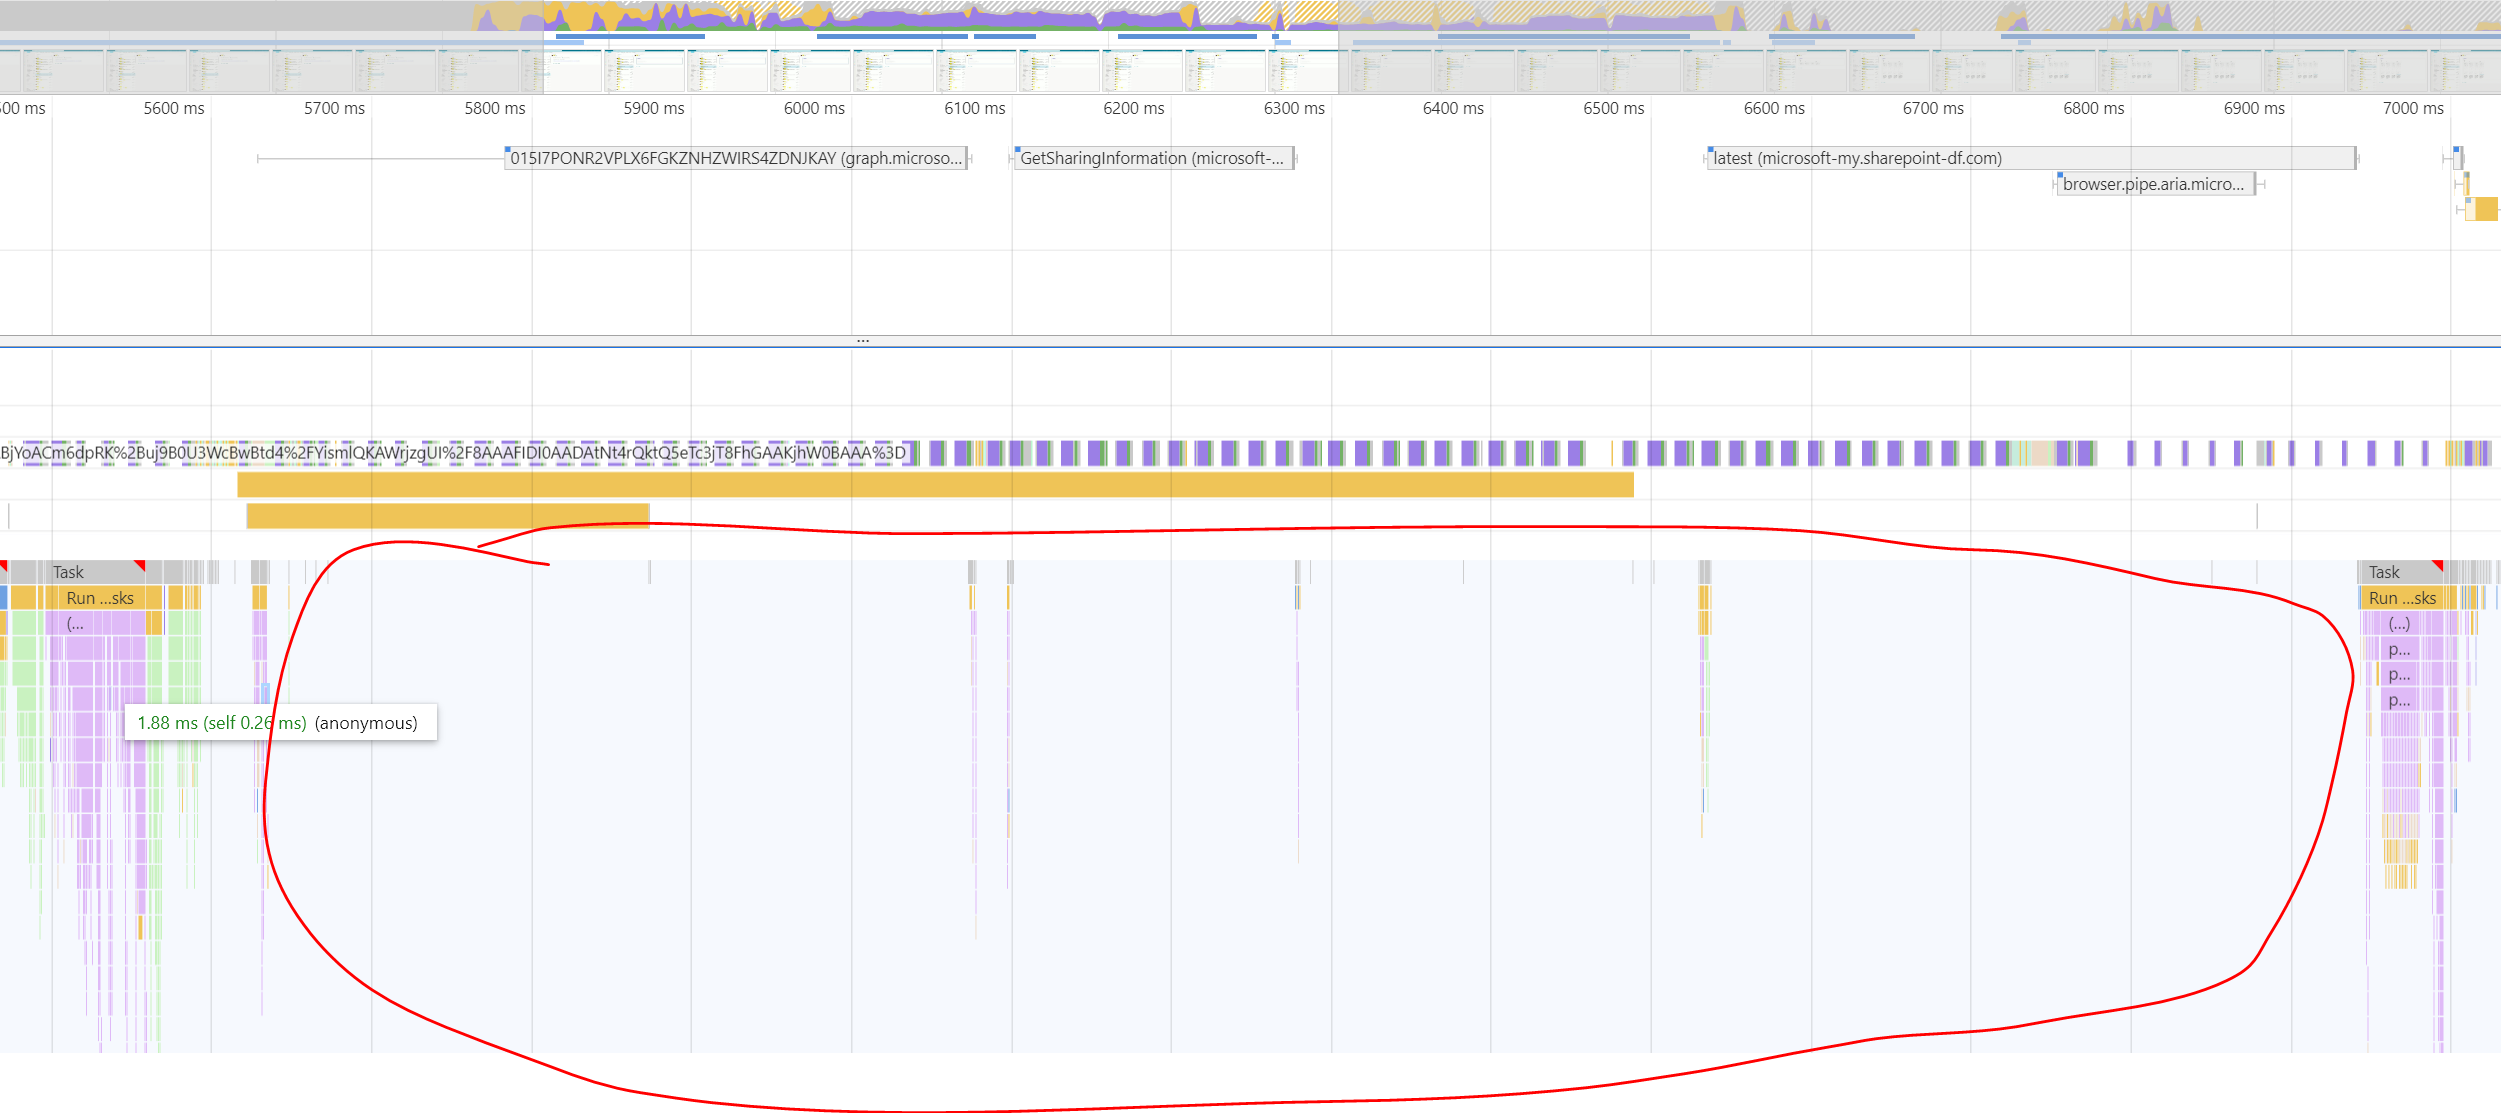Select the Run ...sks frame under Task
This screenshot has height=1113, width=2501.
click(98, 597)
